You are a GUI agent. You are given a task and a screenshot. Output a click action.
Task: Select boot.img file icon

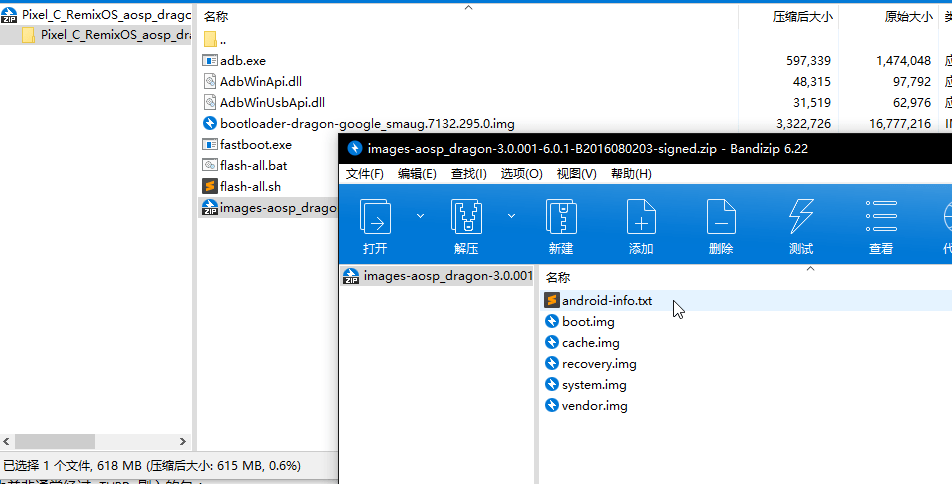click(551, 321)
